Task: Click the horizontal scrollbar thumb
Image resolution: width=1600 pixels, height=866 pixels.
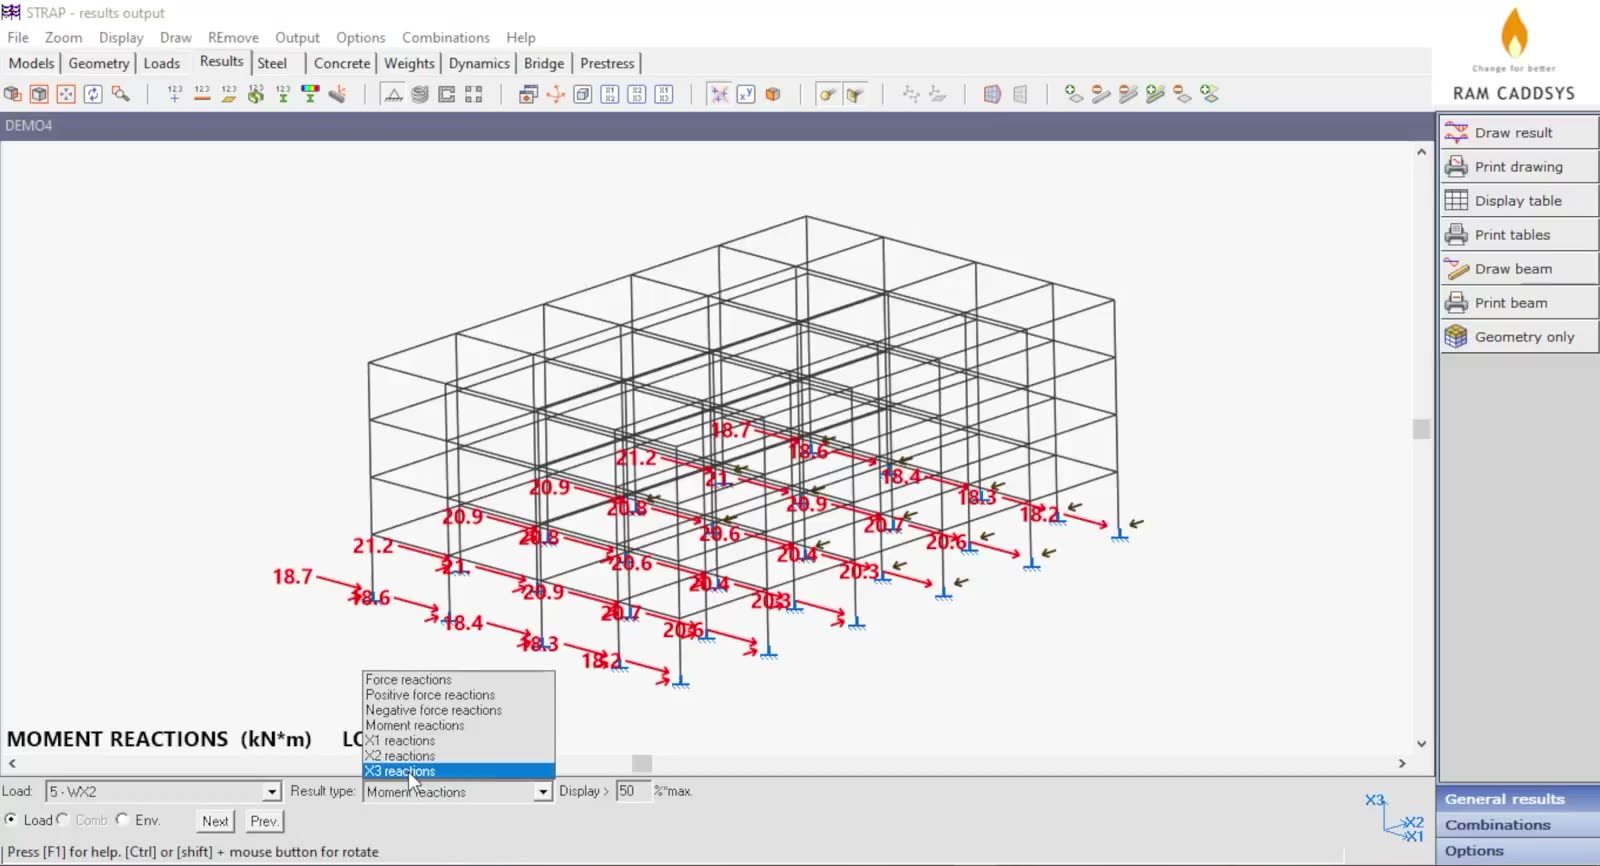Action: click(x=642, y=763)
